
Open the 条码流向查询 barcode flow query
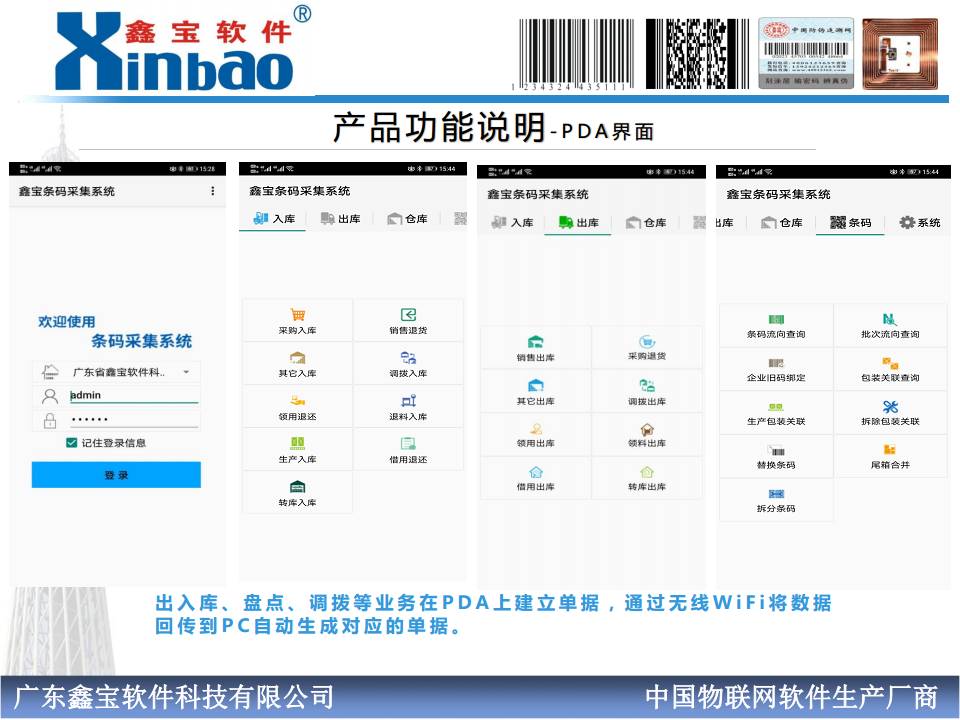coord(776,326)
